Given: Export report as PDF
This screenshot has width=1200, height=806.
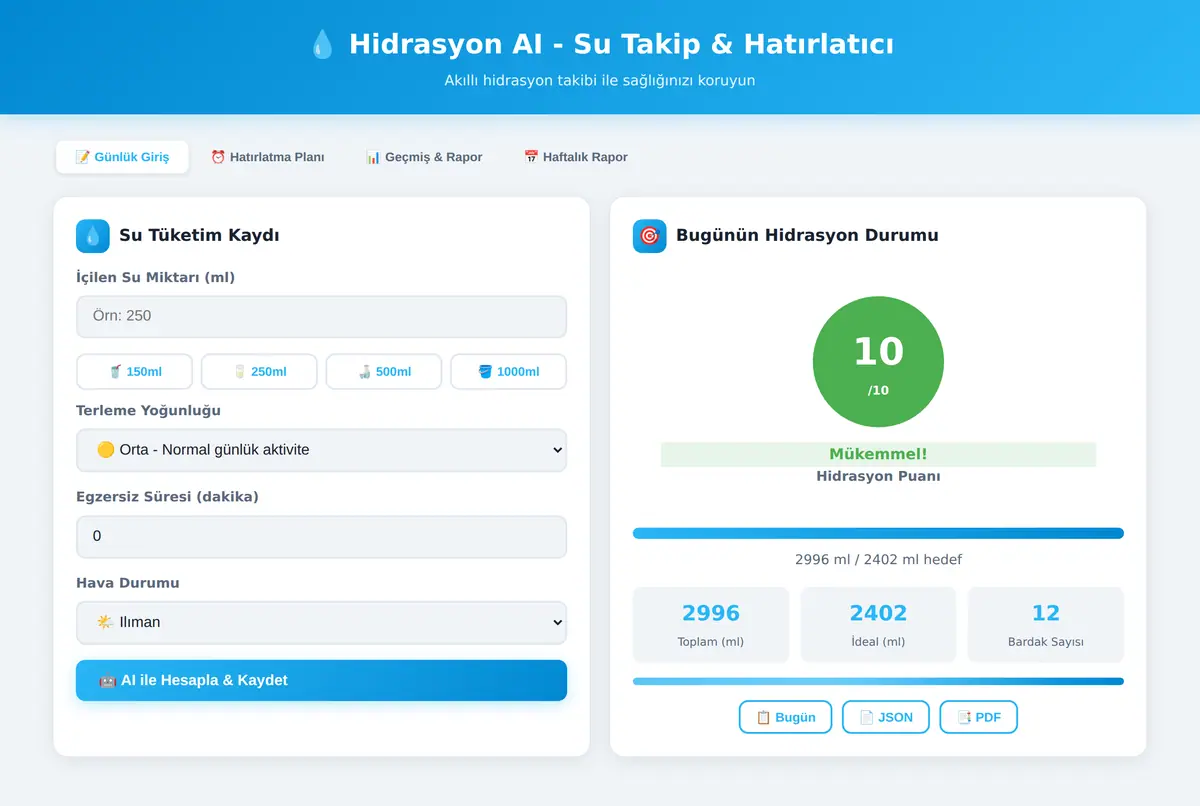Looking at the screenshot, I should coord(978,717).
